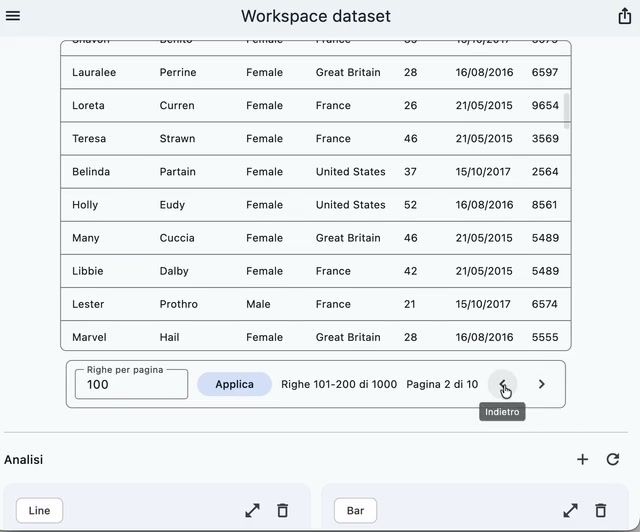Image resolution: width=640 pixels, height=532 pixels.
Task: Select the cell 'Lauralee'
Action: (94, 72)
